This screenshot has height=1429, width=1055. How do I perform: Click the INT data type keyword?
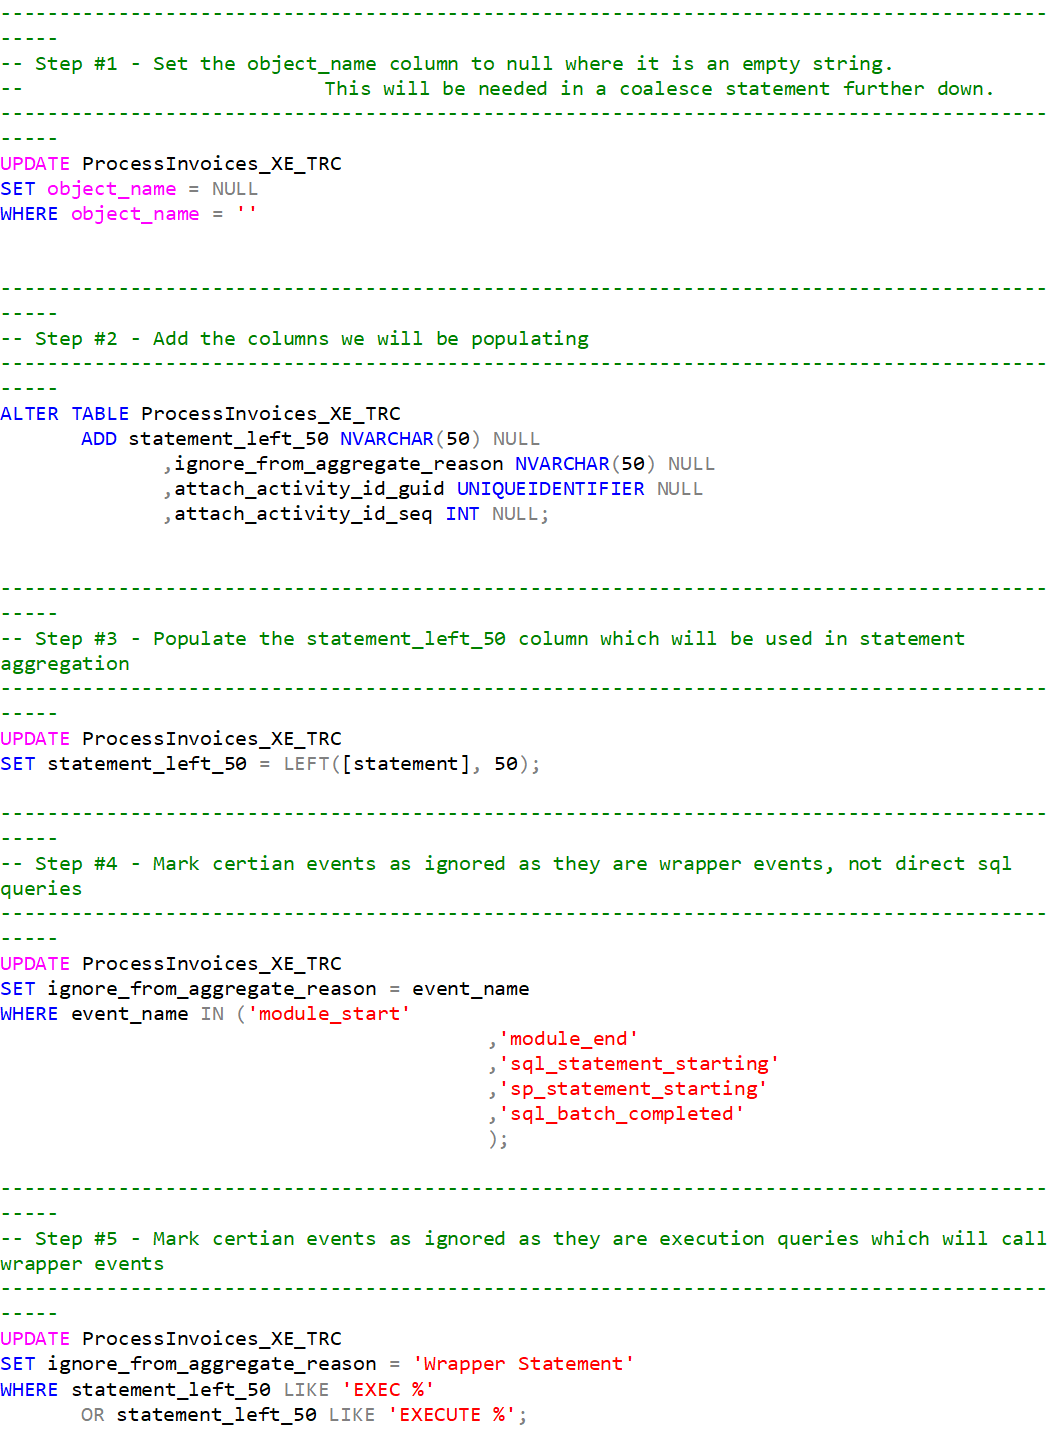(x=462, y=514)
